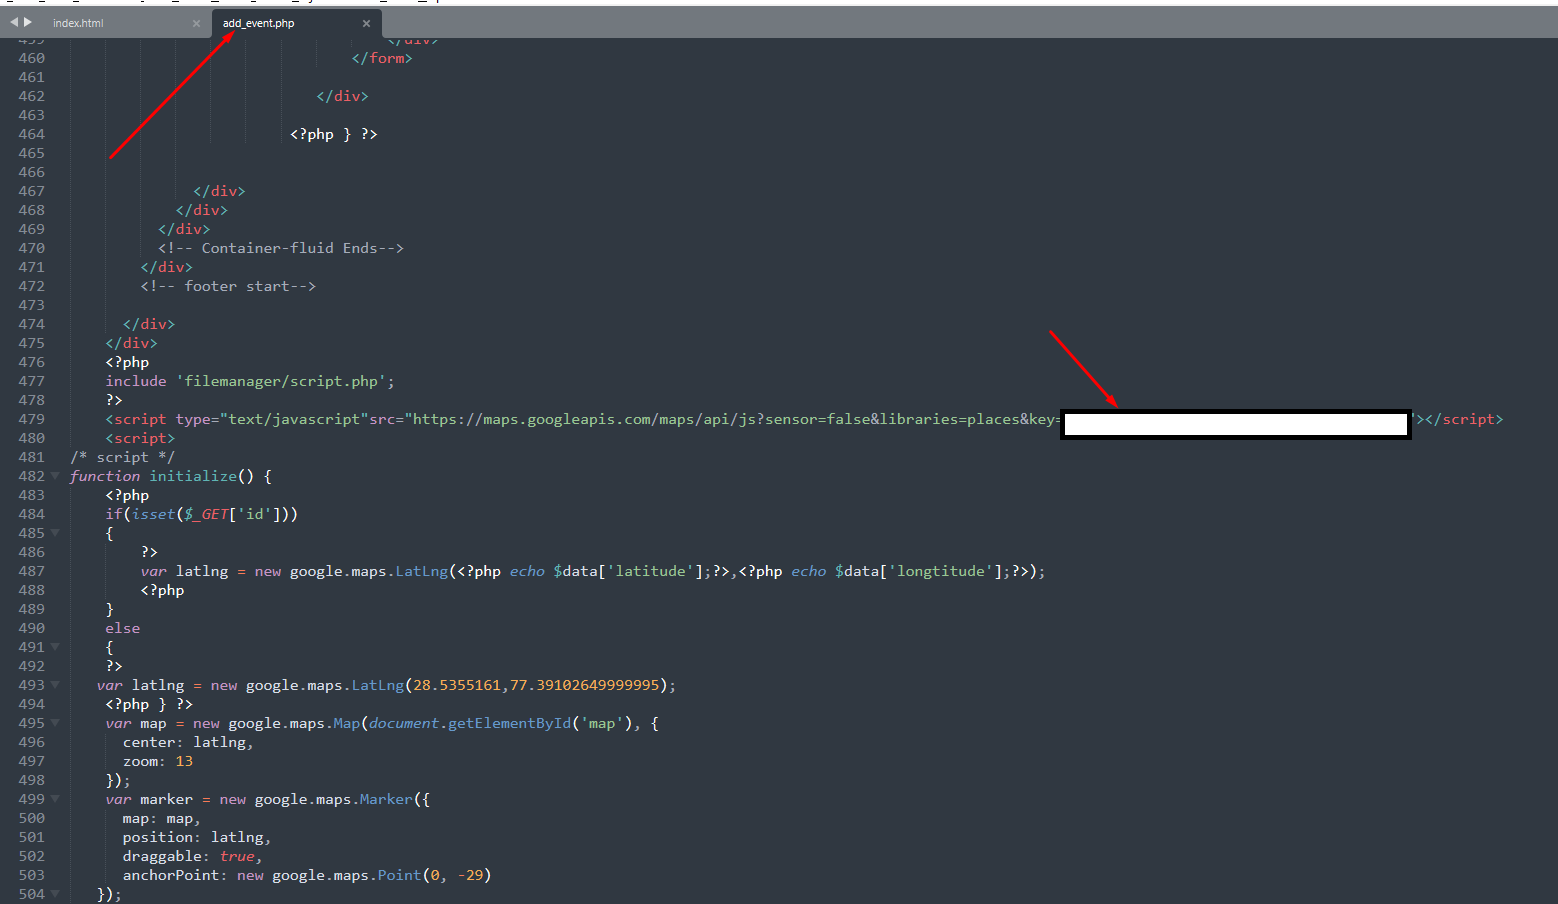Fold the map options block at line 495
The height and width of the screenshot is (904, 1558).
[55, 723]
